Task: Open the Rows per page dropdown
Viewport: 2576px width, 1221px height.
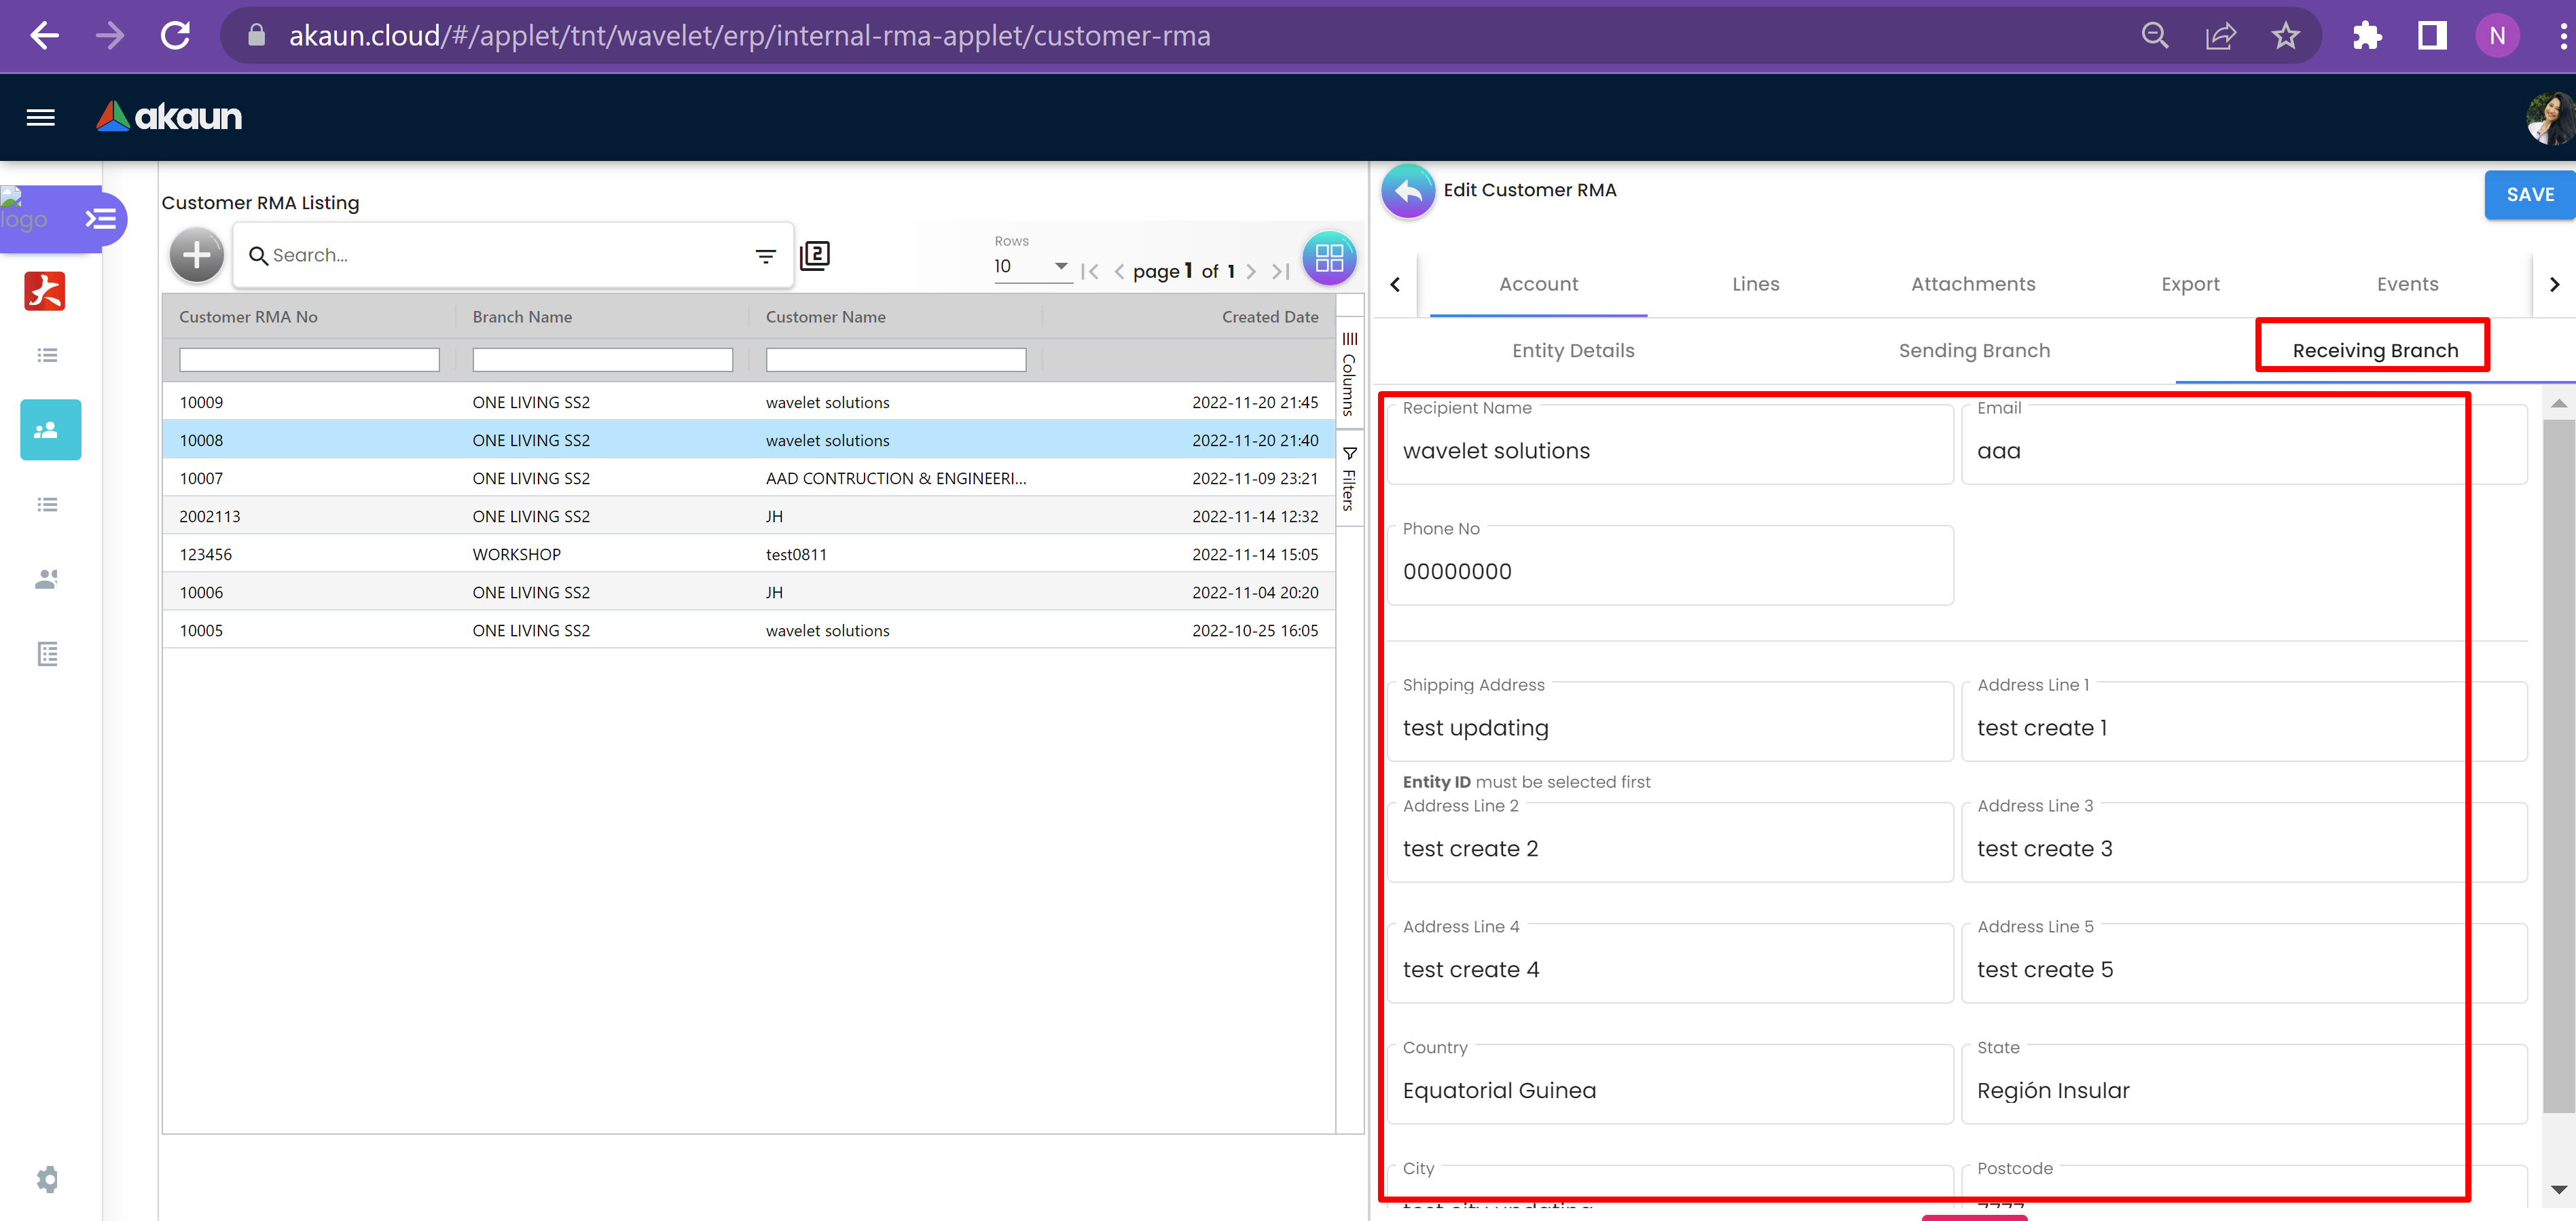Action: 1031,267
